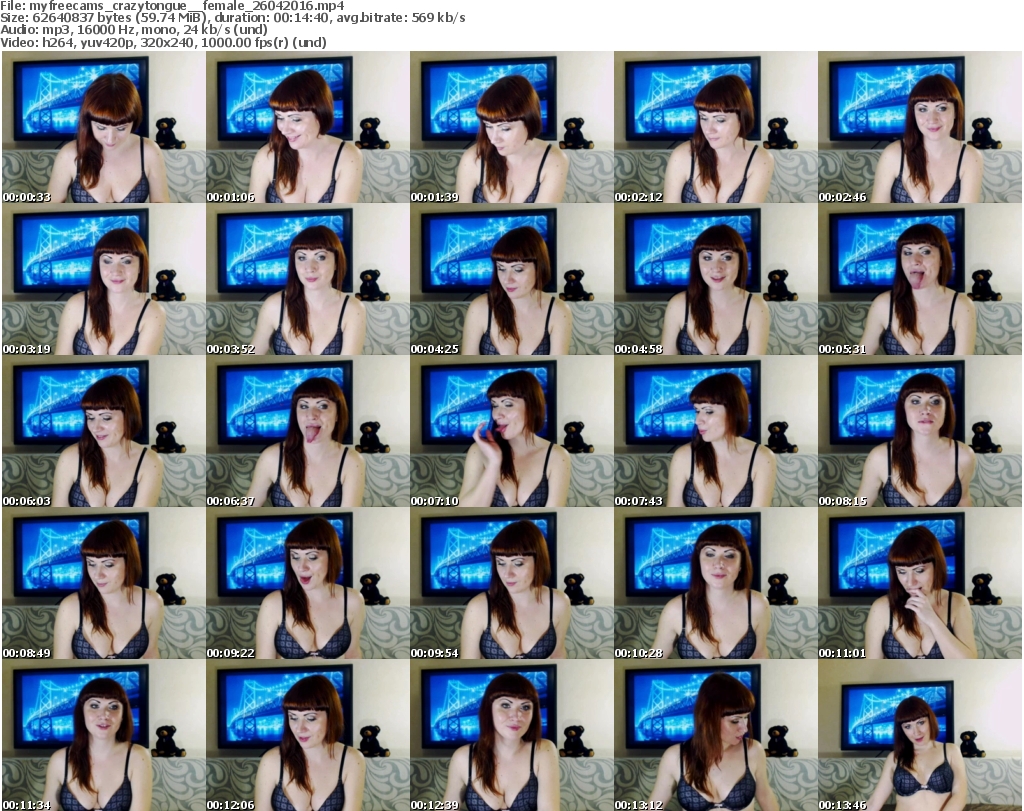Screen dimensions: 1024x811
Task: Select the thumbnail timestamped 00:09:54
Action: pos(511,584)
